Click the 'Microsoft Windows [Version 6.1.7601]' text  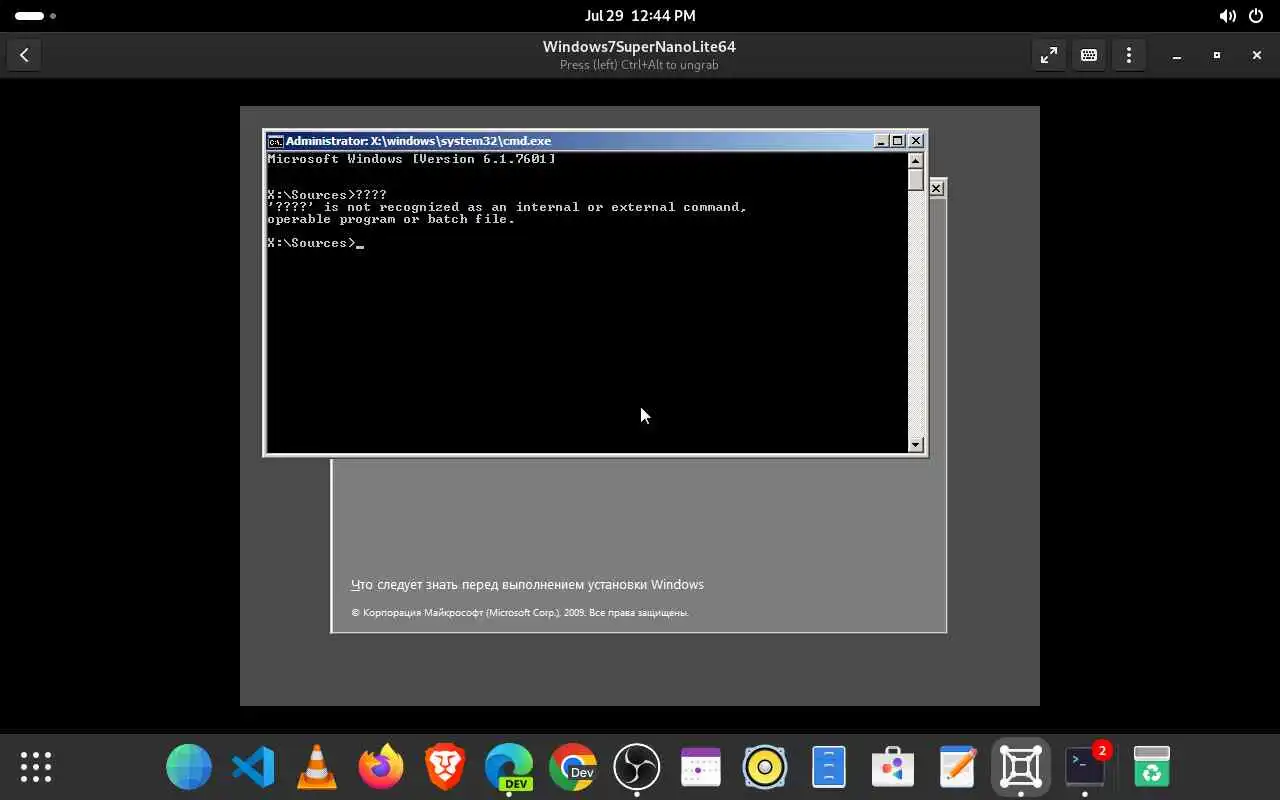coord(411,159)
